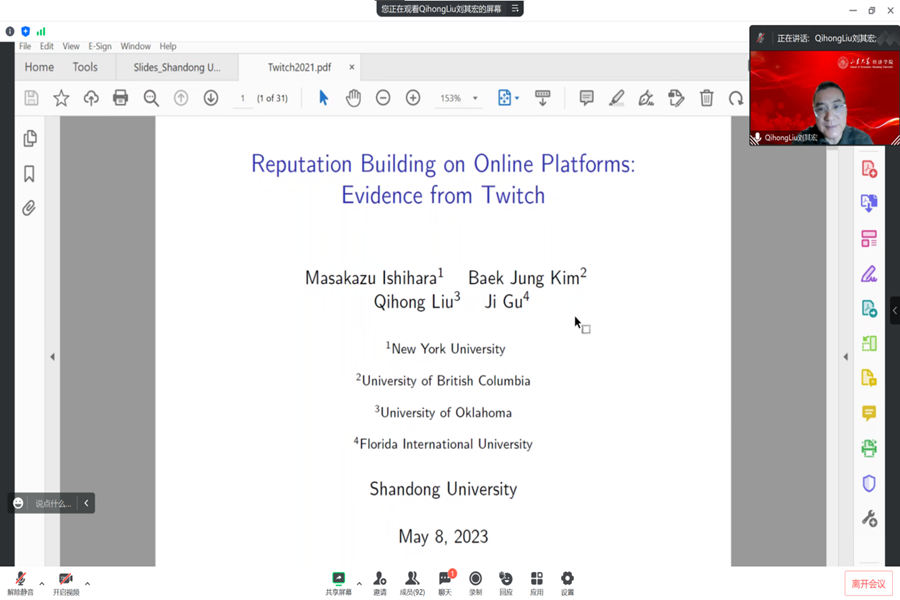This screenshot has width=900, height=600.
Task: Bookmark the file with the star icon
Action: tap(61, 98)
